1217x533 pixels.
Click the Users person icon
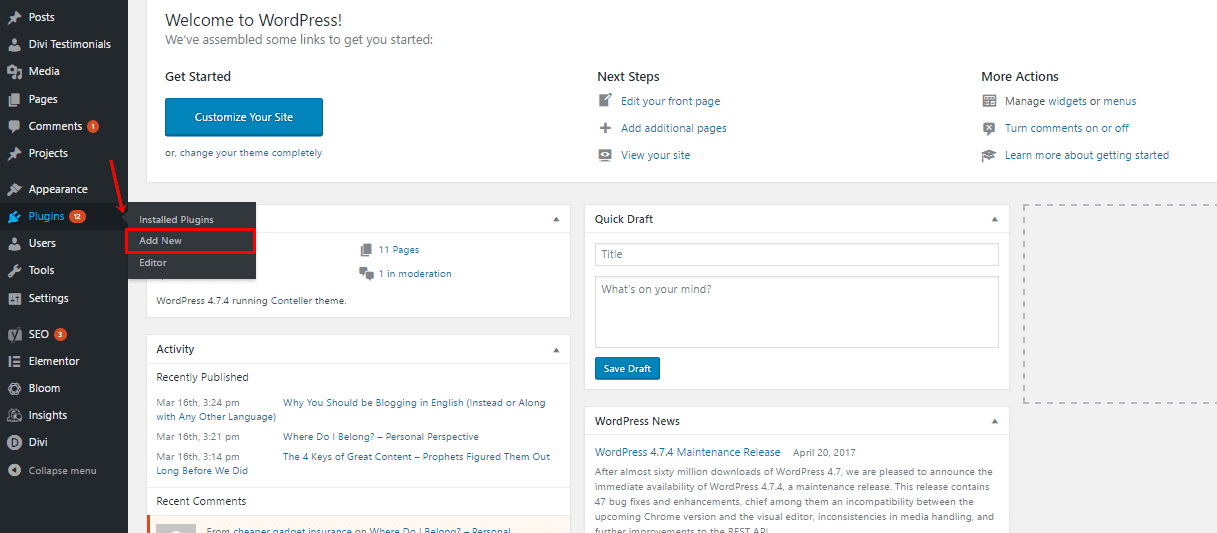tap(14, 243)
